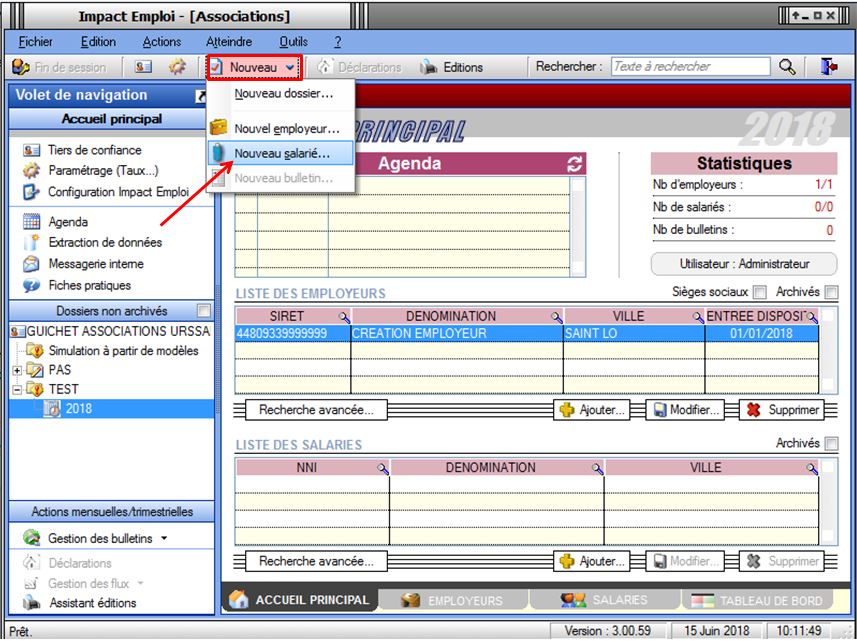Click the search icon in salariés VILLE header
Image resolution: width=857 pixels, height=641 pixels.
pyautogui.click(x=812, y=468)
